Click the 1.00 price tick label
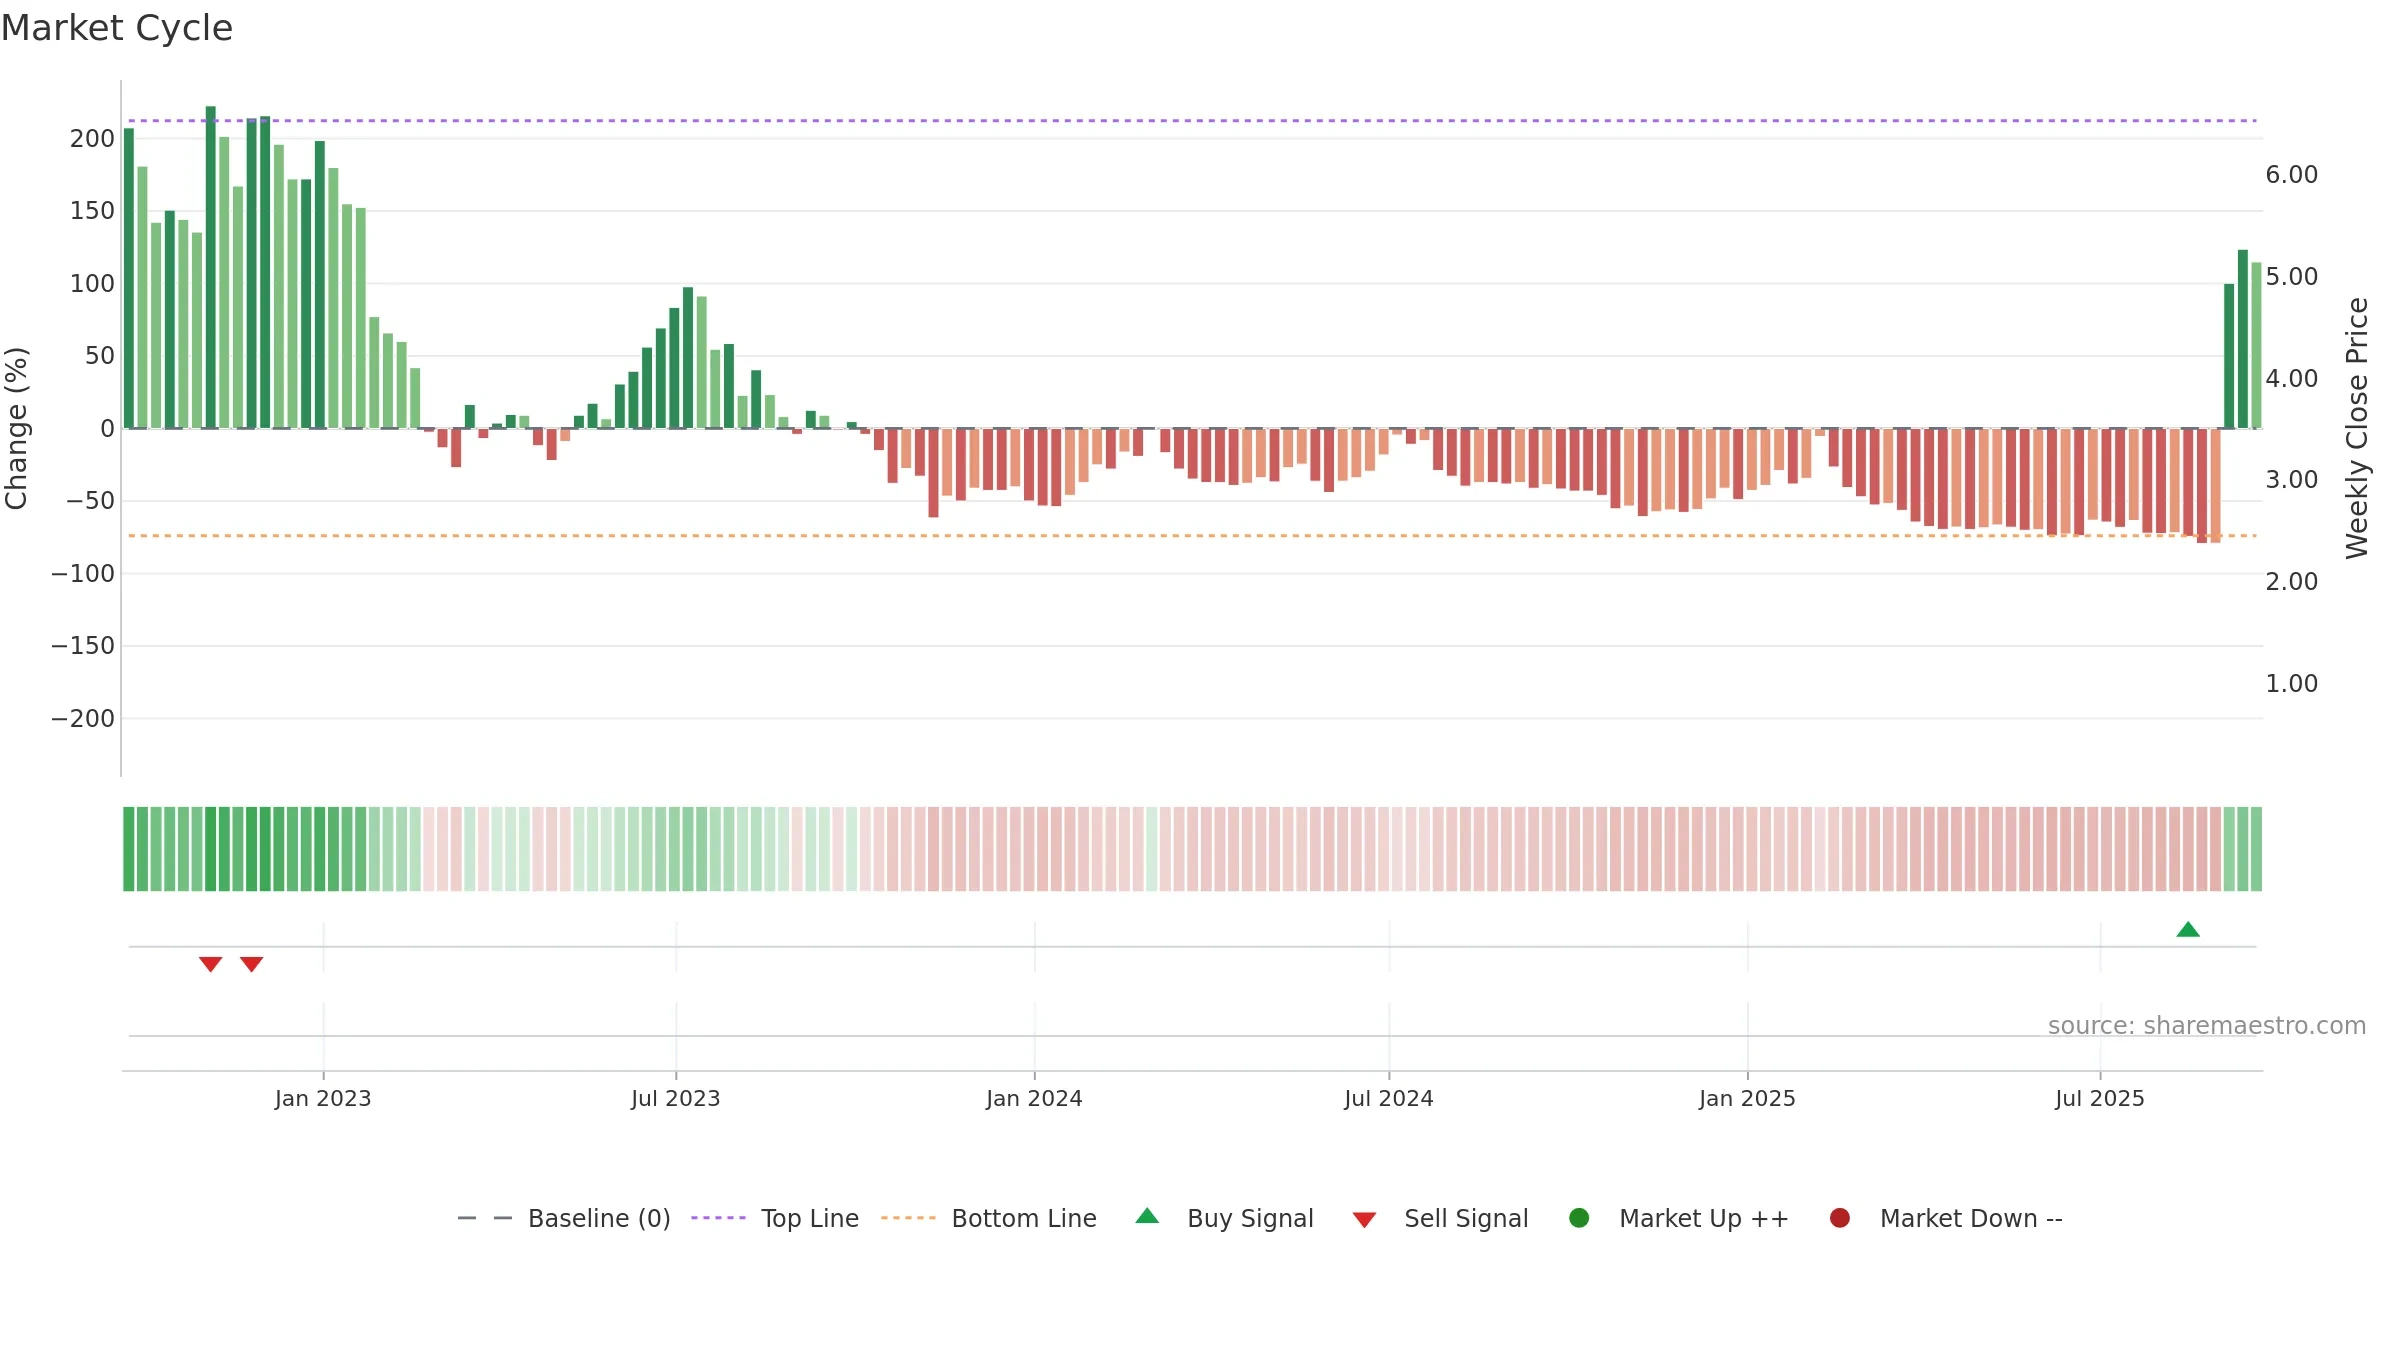 point(2292,684)
